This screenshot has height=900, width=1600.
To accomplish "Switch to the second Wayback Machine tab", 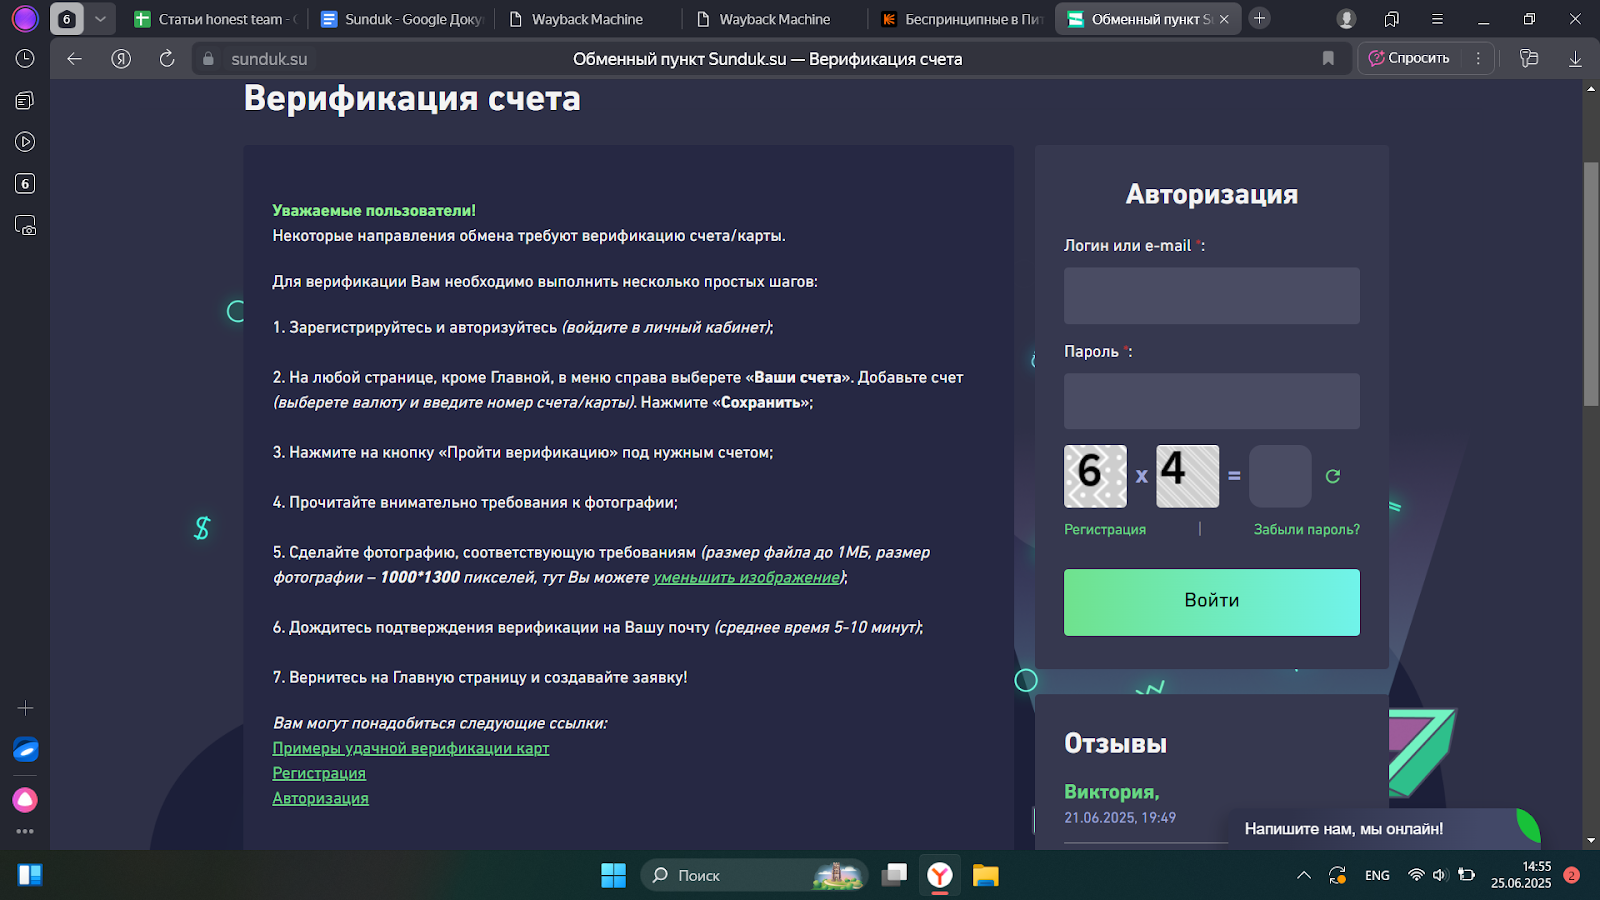I will pos(776,19).
